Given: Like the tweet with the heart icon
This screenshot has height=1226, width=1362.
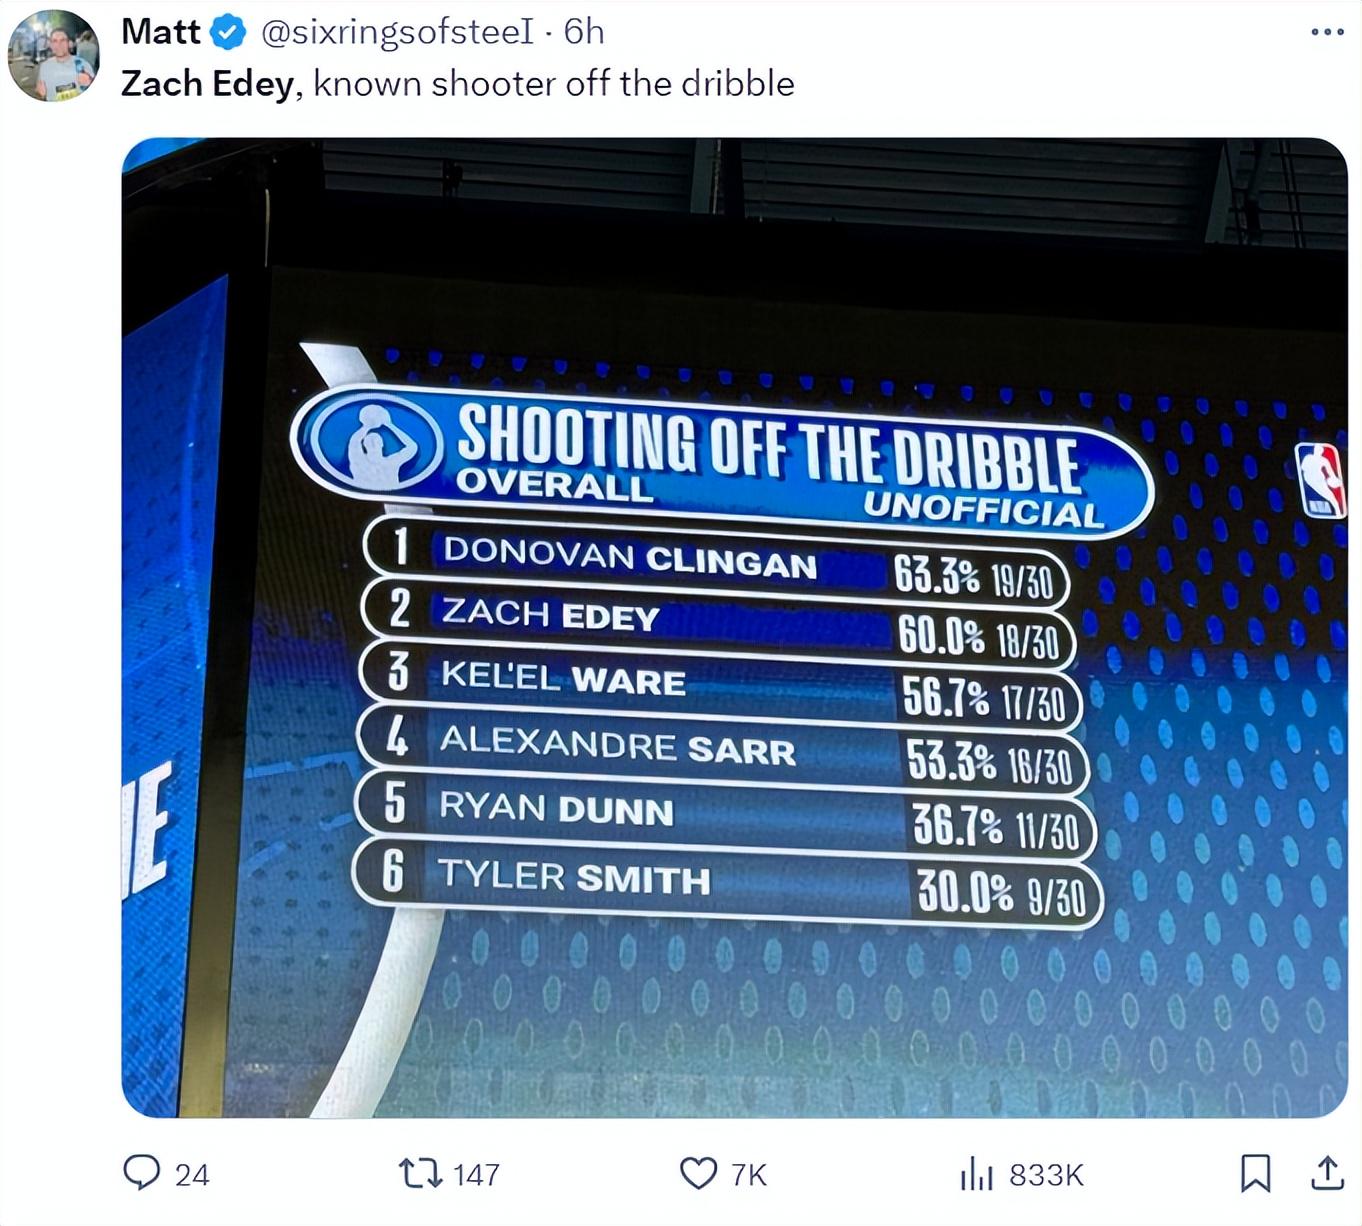Looking at the screenshot, I should coord(698,1173).
